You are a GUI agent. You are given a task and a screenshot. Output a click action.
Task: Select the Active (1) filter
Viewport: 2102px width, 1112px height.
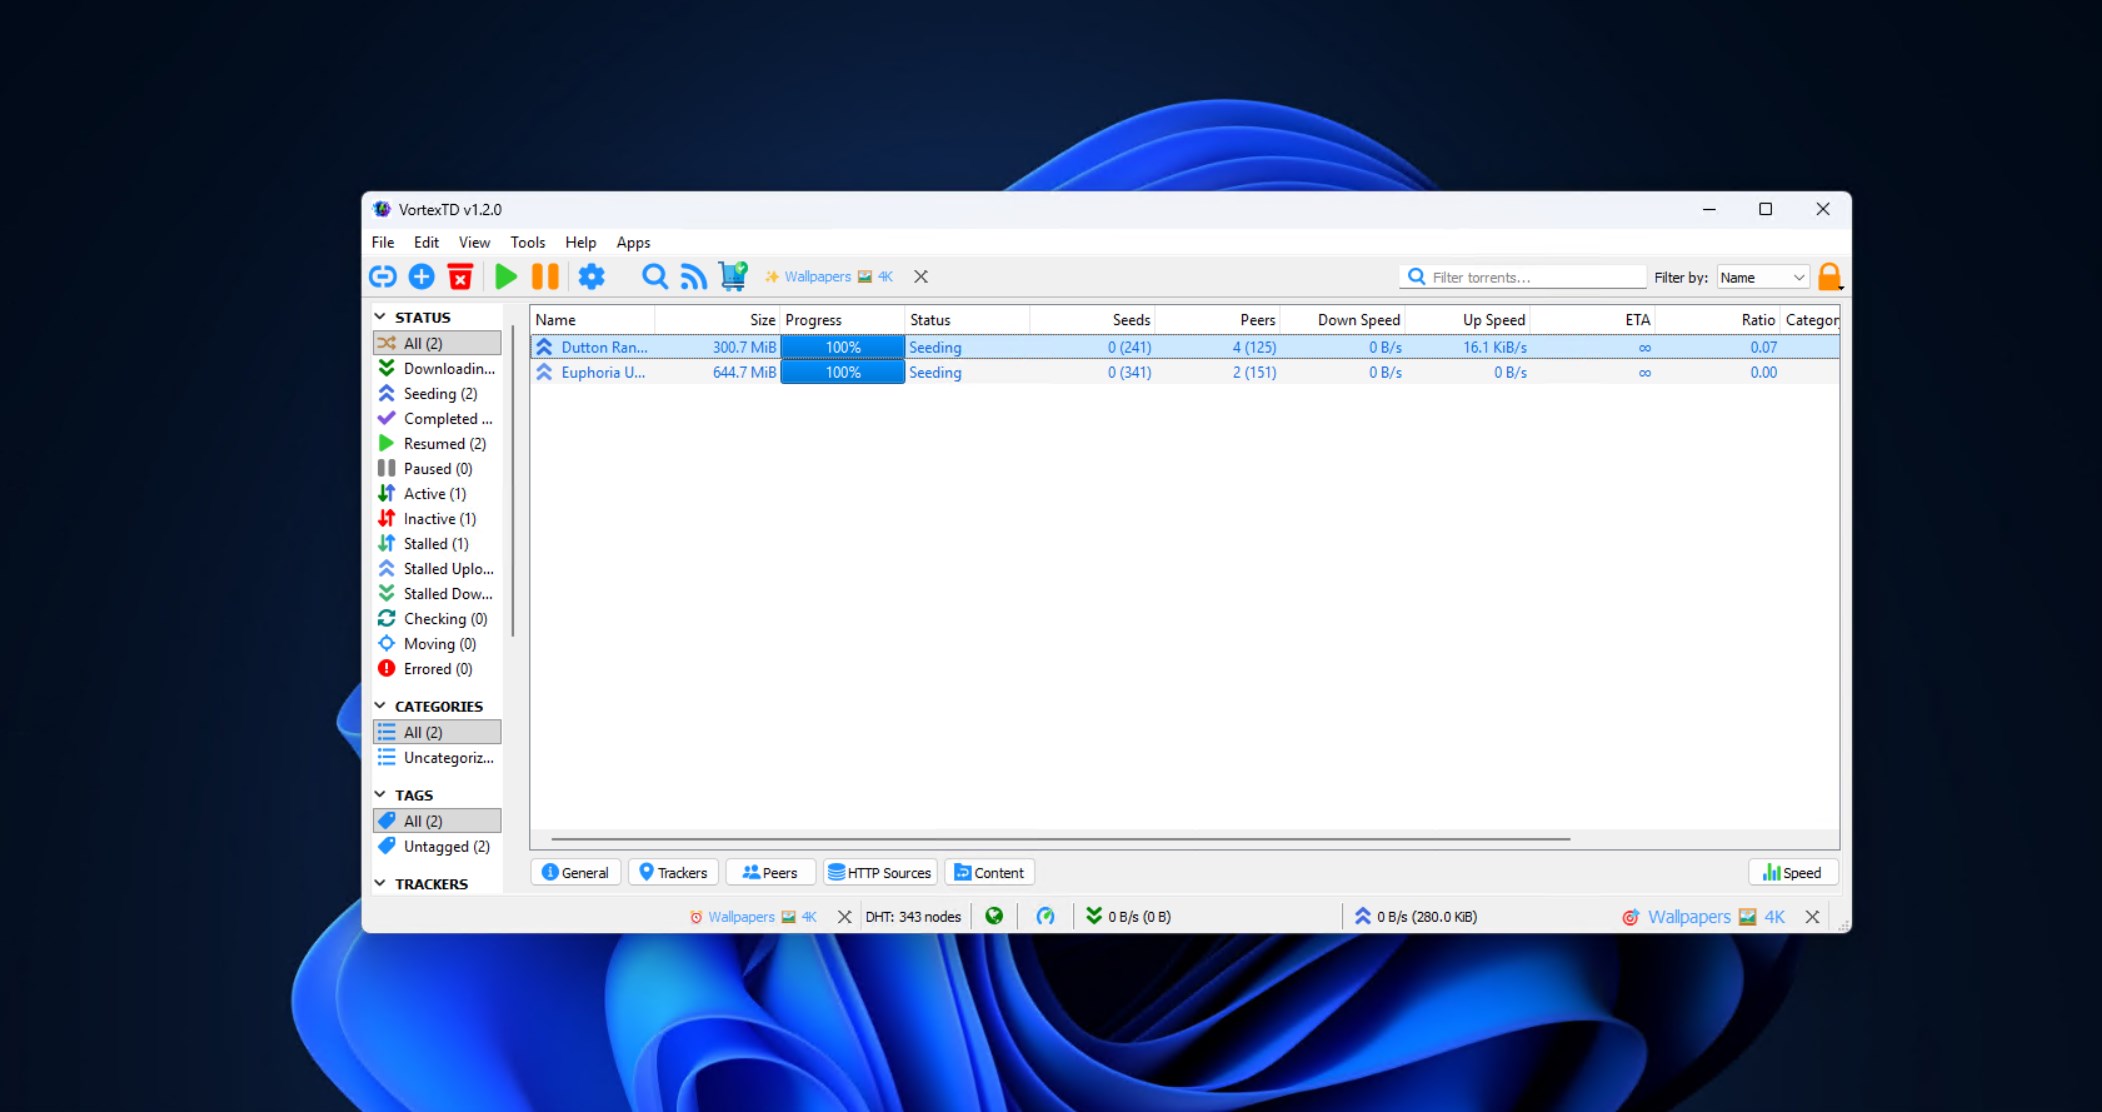tap(437, 493)
